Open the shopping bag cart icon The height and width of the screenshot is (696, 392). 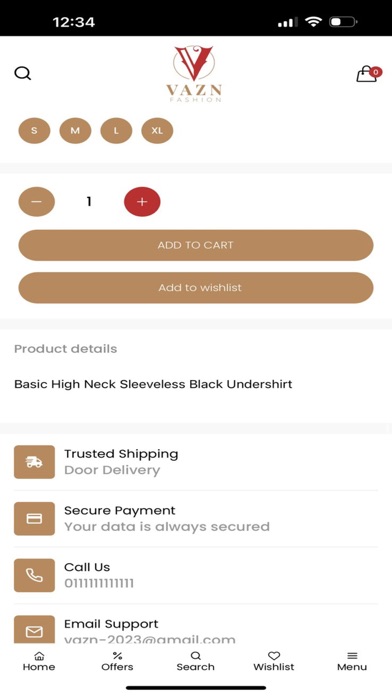click(369, 74)
